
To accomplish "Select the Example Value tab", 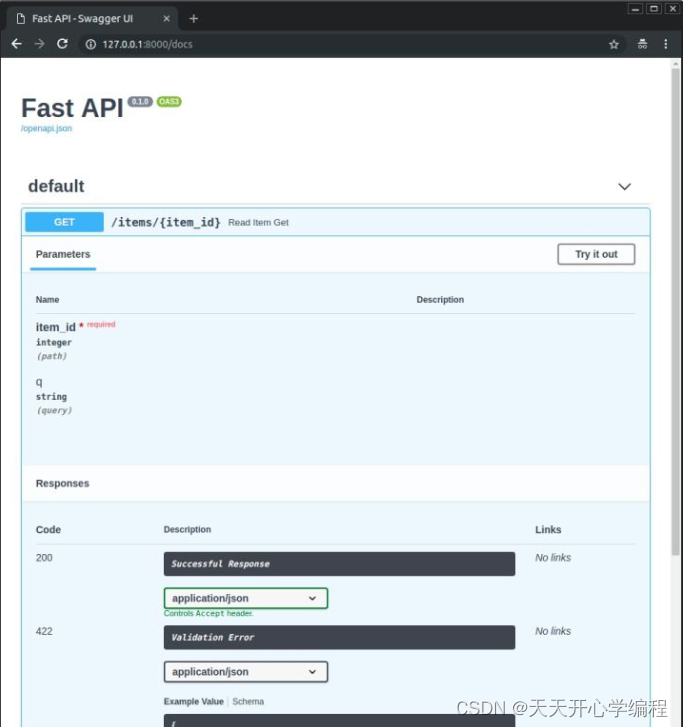I will (x=194, y=702).
